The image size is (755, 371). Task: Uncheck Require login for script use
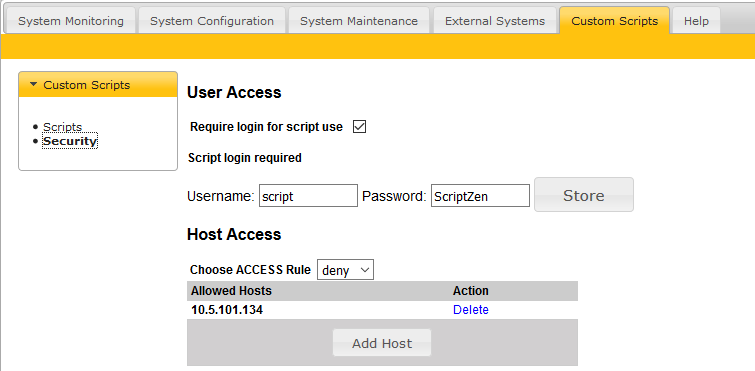[x=359, y=127]
